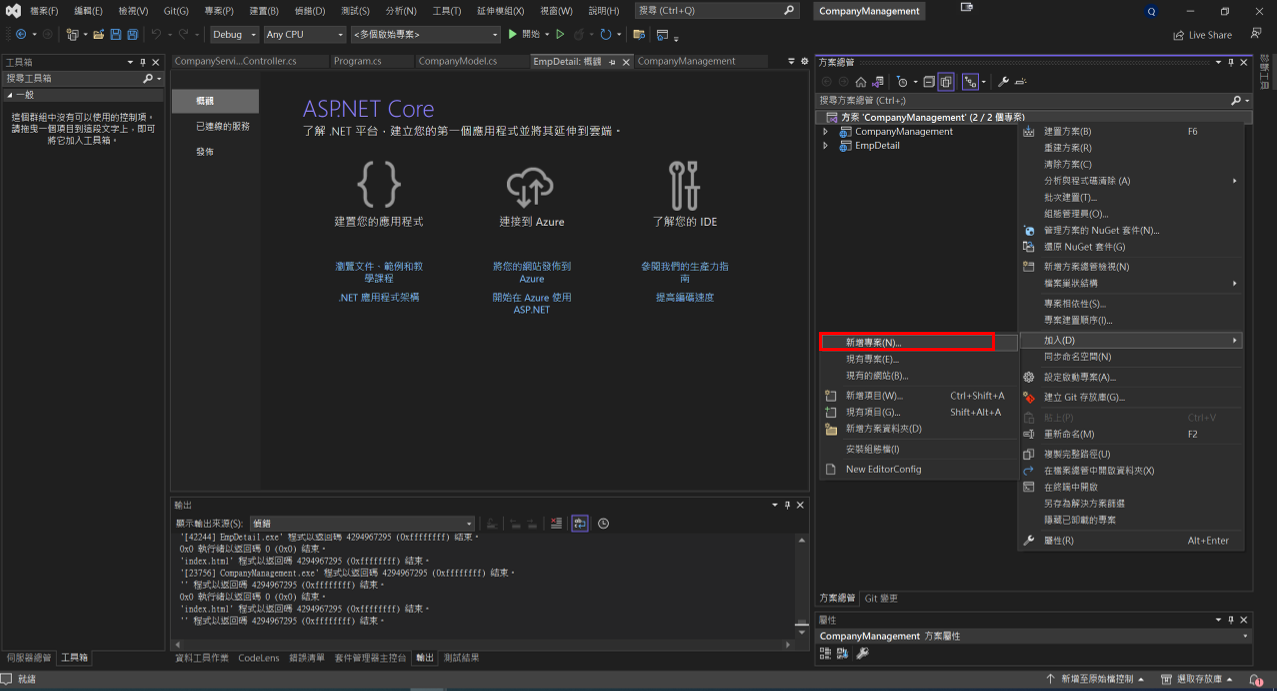Click Pending Changes Filter clock icon
Screen dimensions: 1277x691
tap(902, 82)
